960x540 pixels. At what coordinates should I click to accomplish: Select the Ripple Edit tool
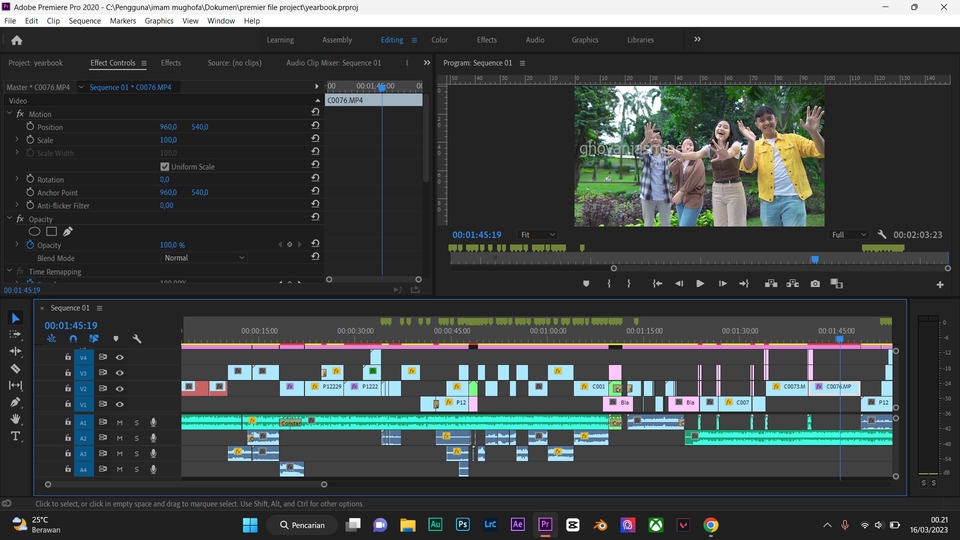click(15, 351)
